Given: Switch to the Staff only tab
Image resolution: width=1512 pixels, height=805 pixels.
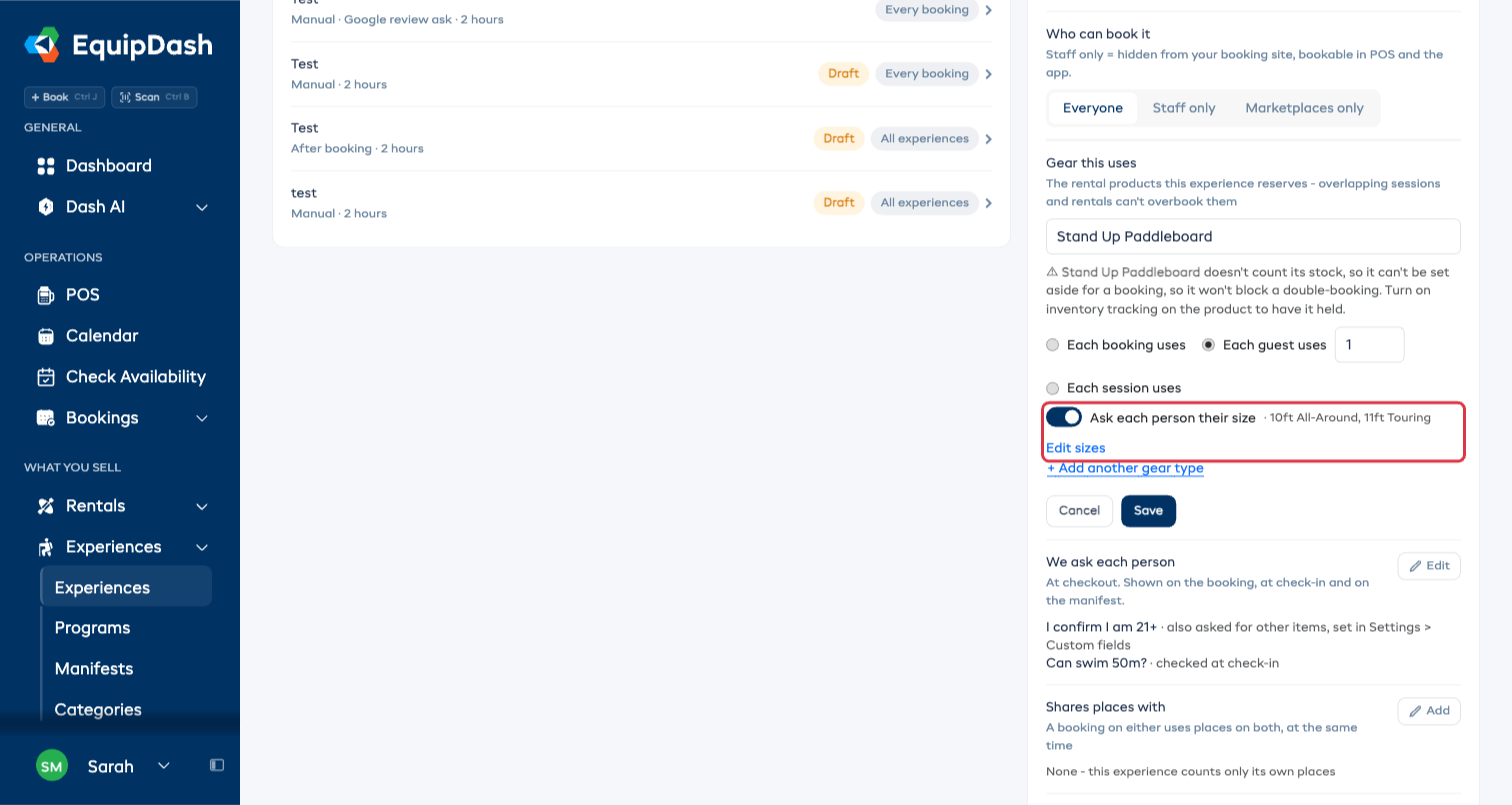Looking at the screenshot, I should (1184, 108).
